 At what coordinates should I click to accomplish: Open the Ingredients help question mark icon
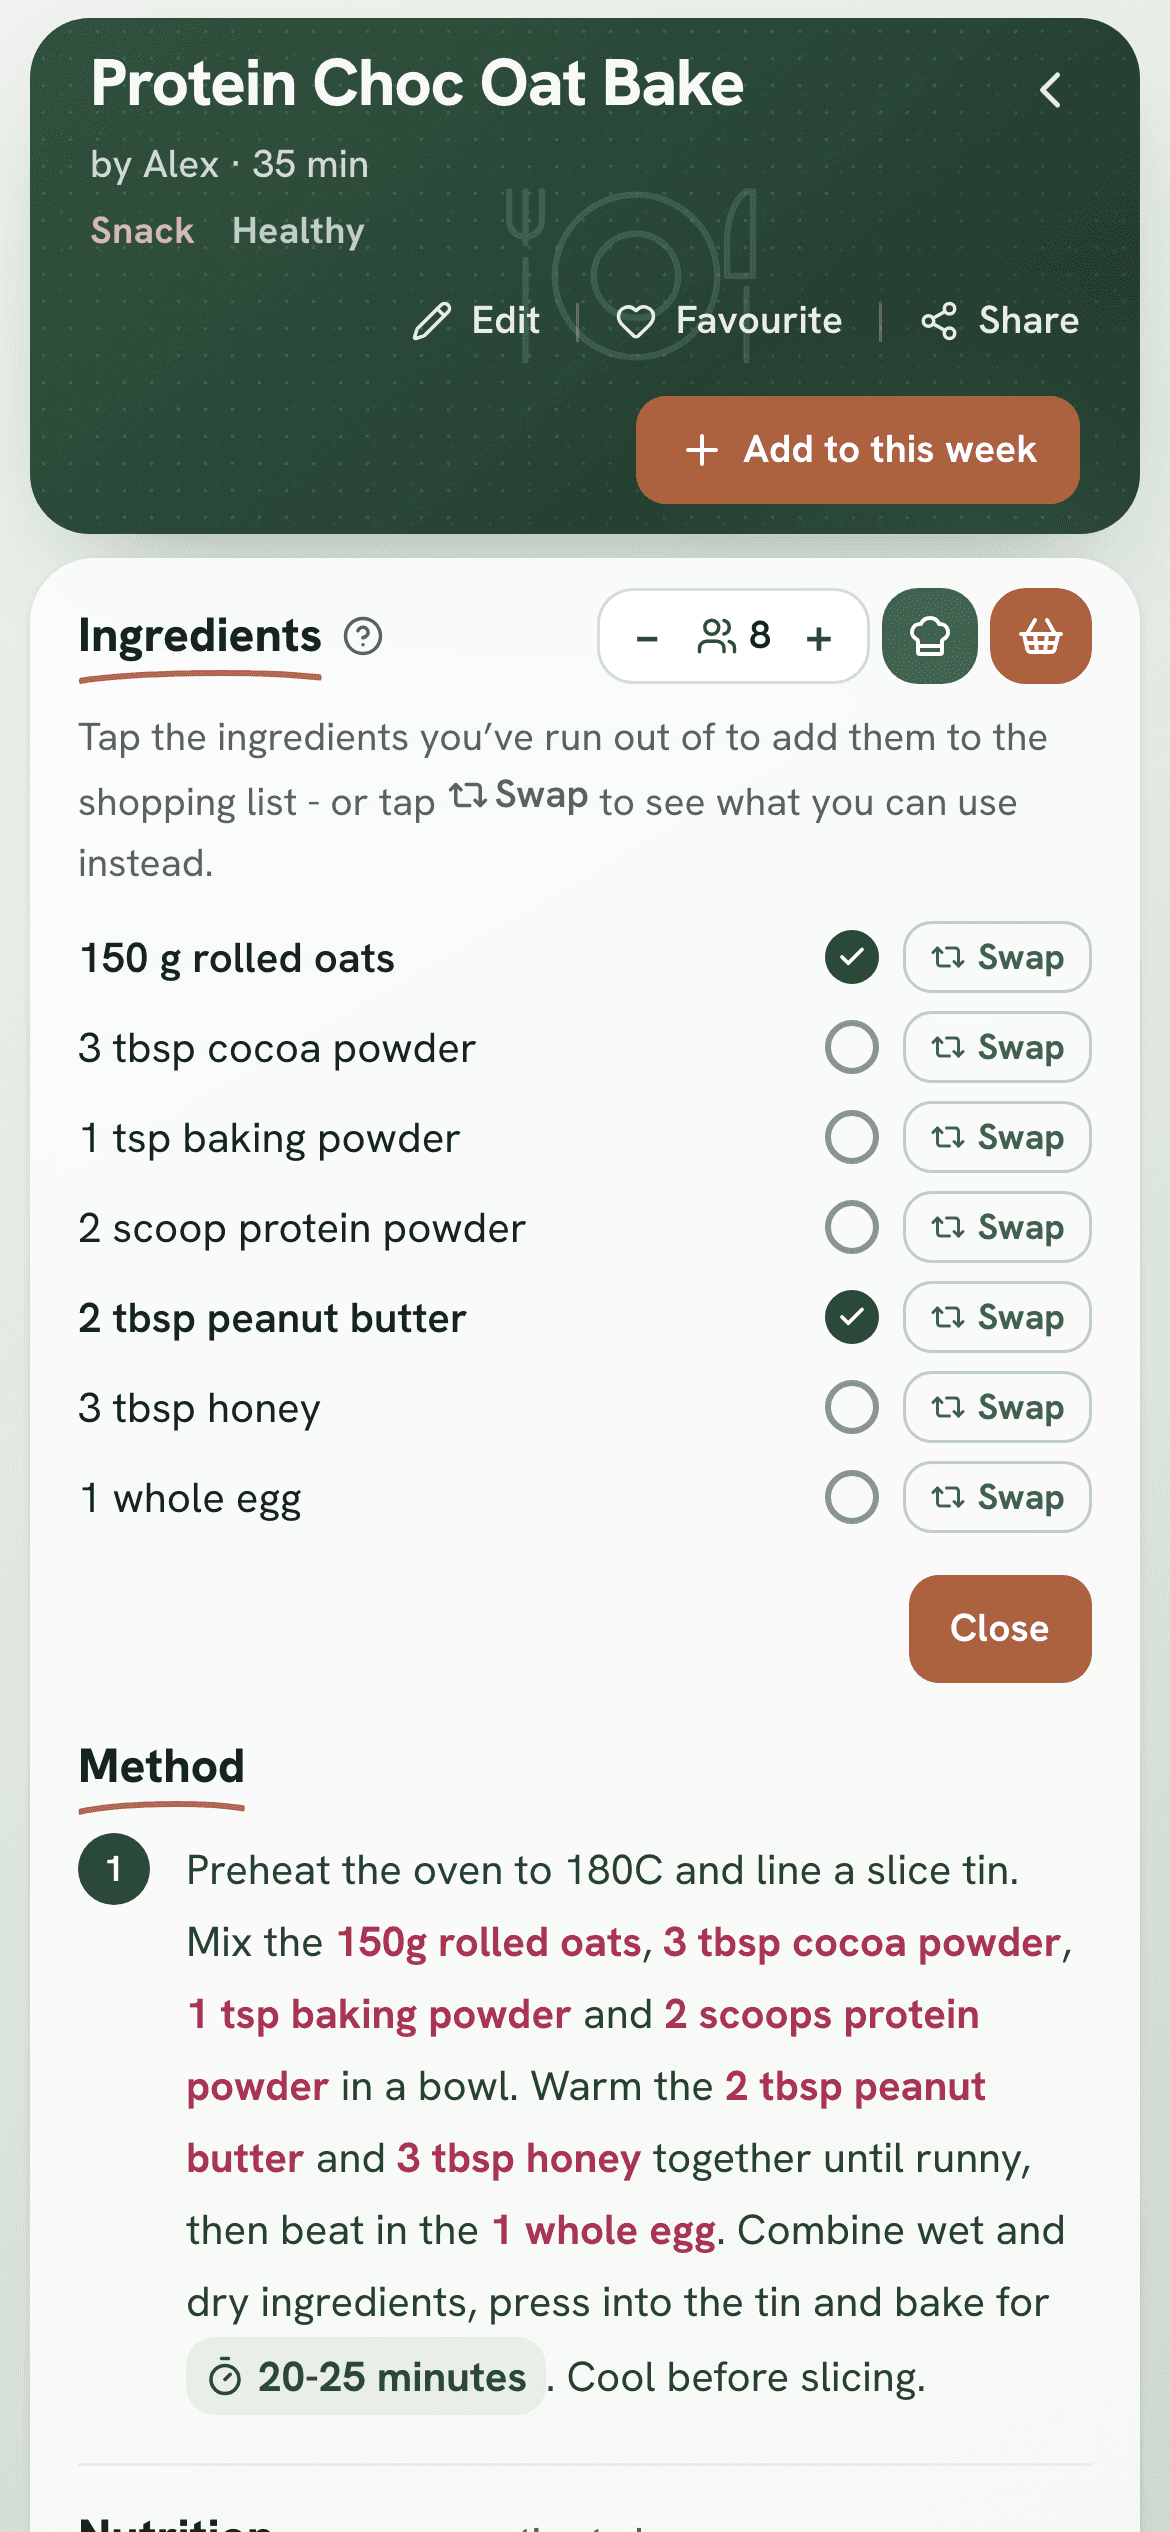click(x=363, y=636)
